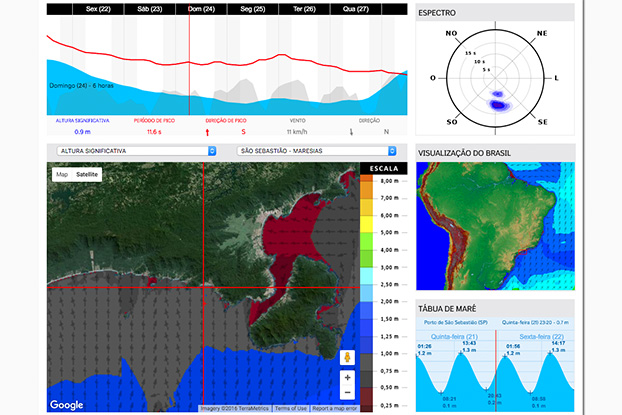Click the wind direction arrow icon
The width and height of the screenshot is (622, 415).
351,132
